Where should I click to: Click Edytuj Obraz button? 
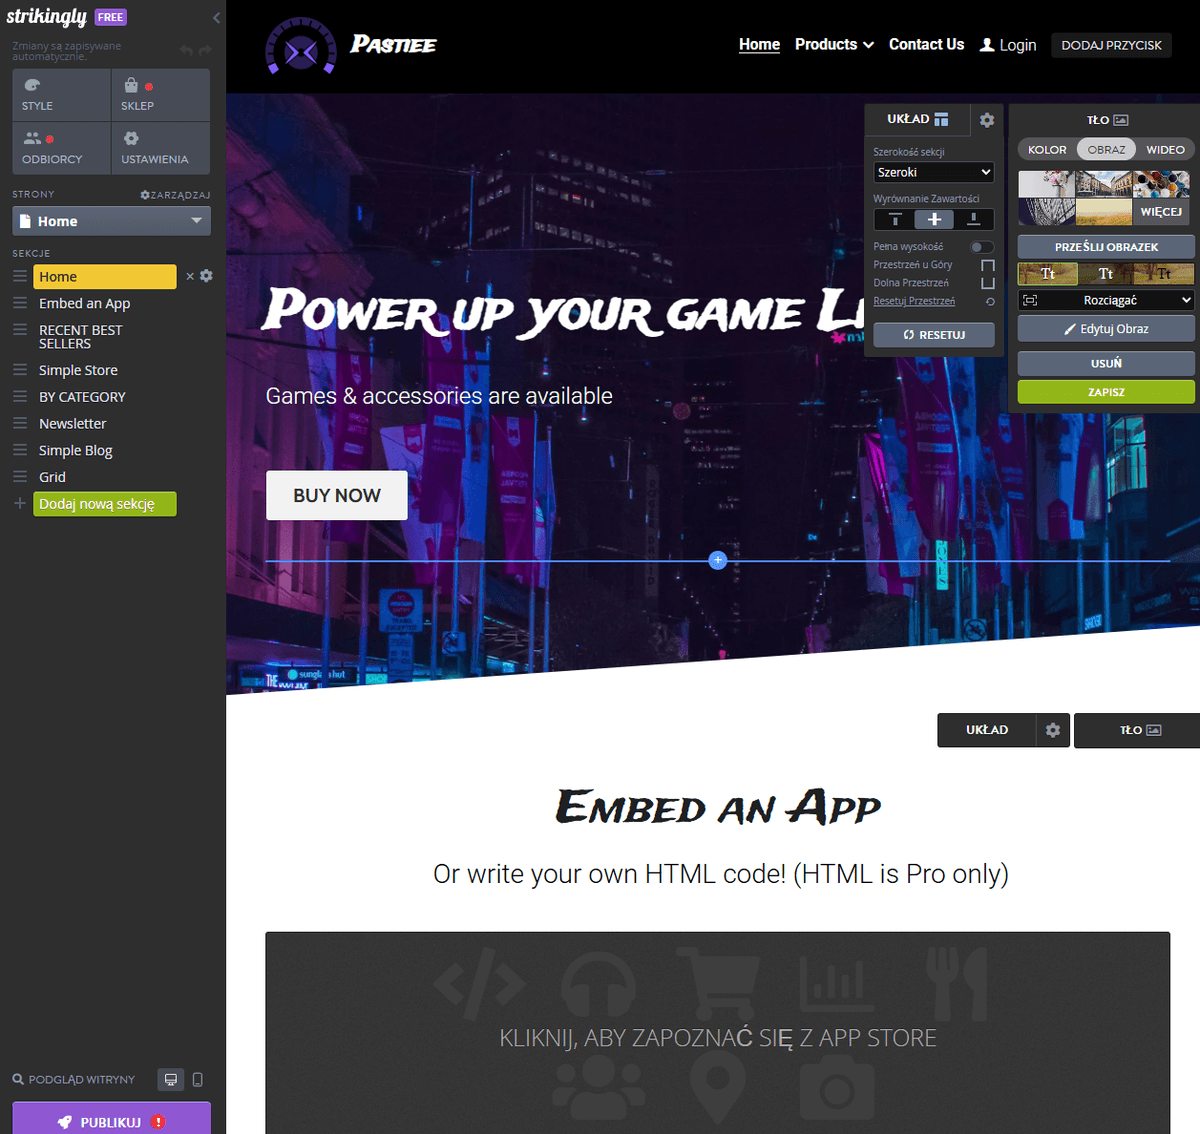pos(1106,329)
